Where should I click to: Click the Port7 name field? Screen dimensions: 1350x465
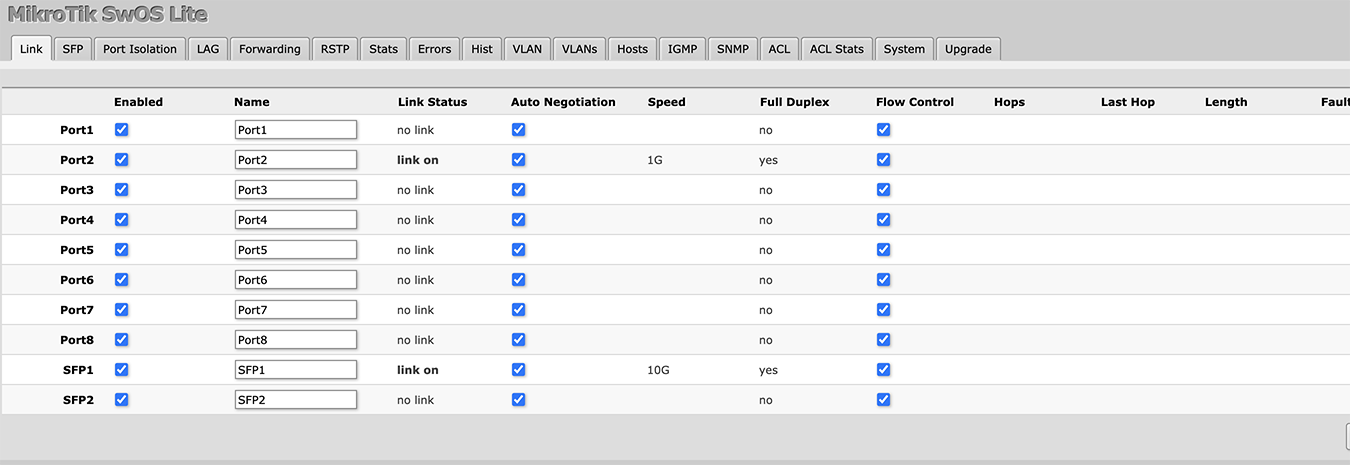tap(296, 310)
